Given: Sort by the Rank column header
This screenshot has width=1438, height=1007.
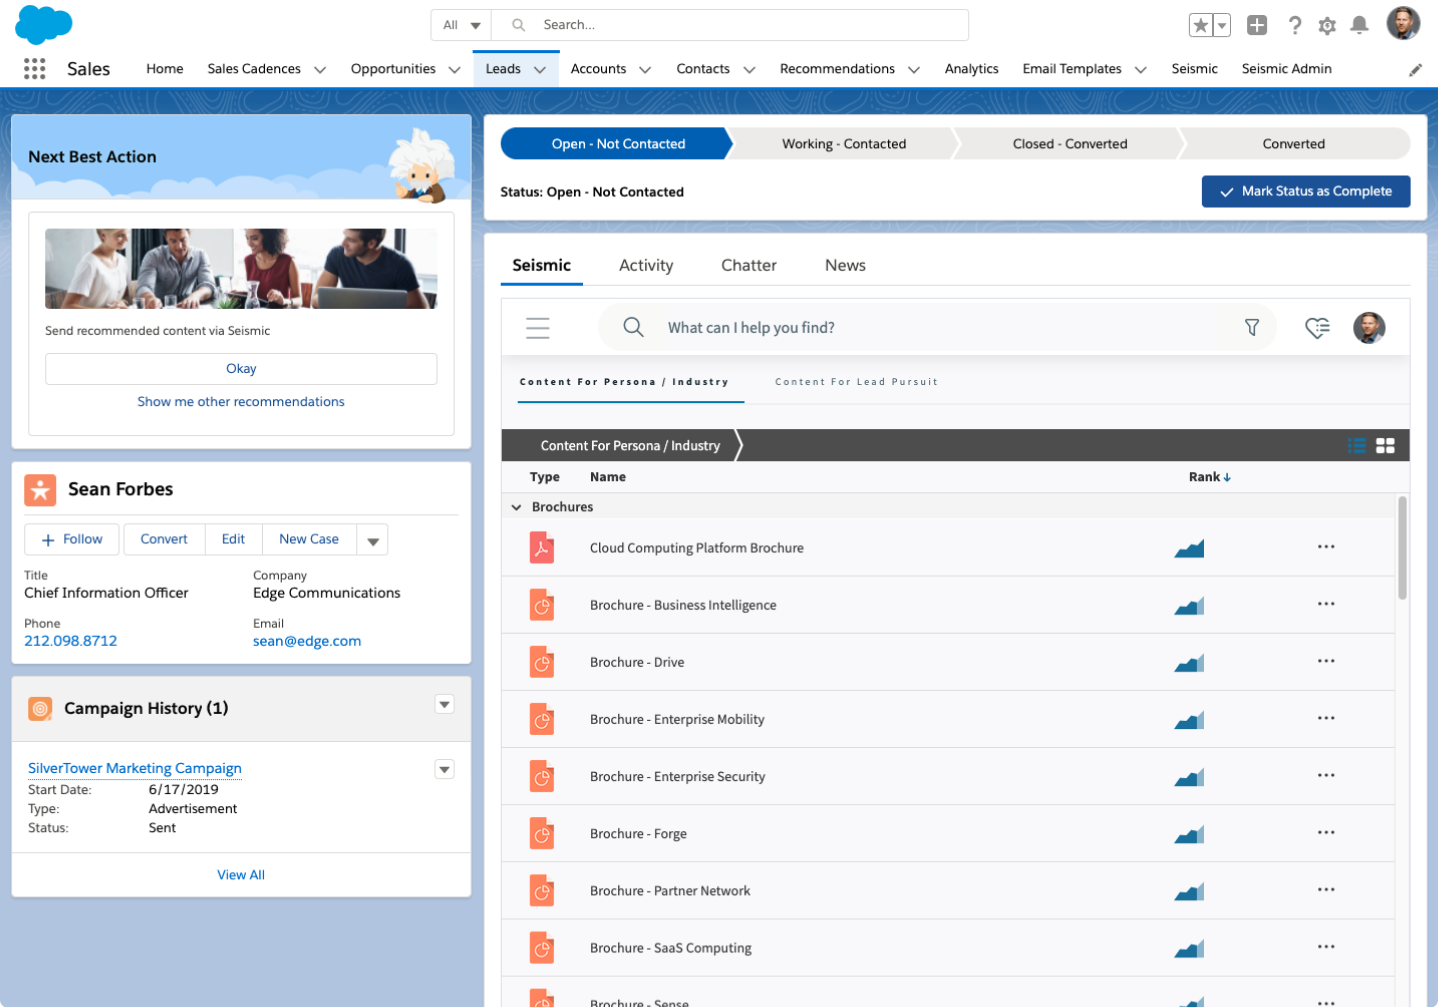Looking at the screenshot, I should coord(1209,477).
